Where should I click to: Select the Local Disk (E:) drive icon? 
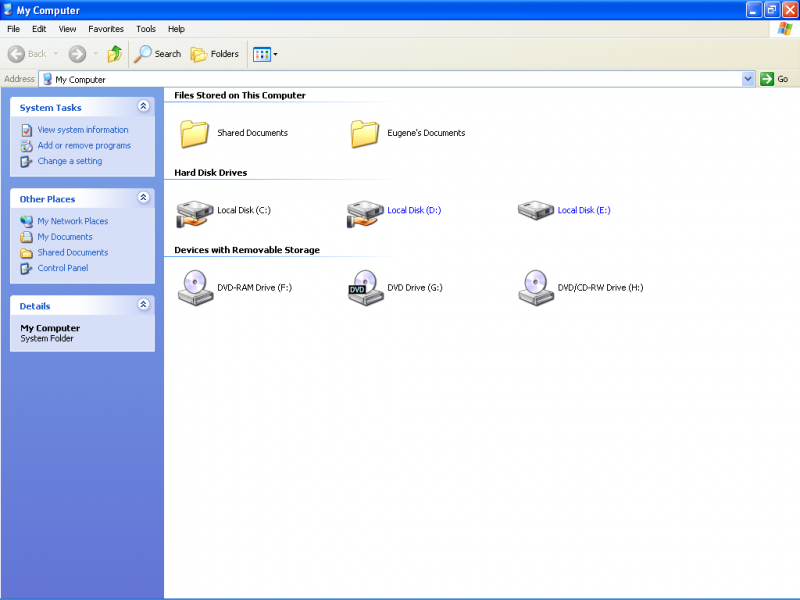coord(536,210)
